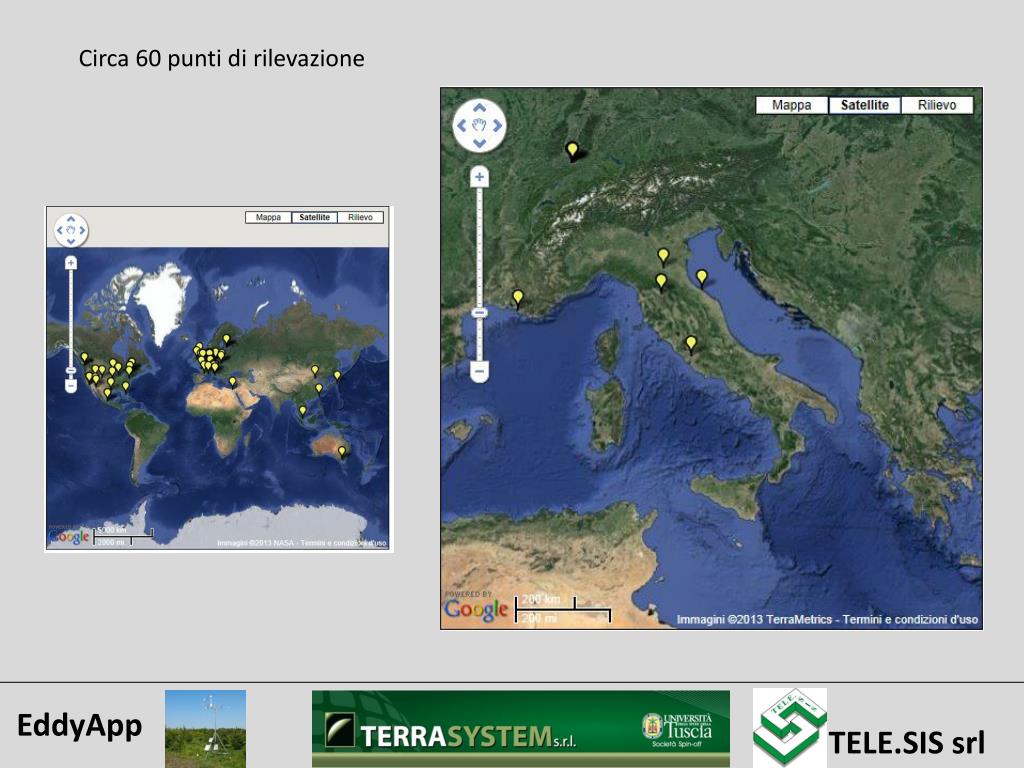Select the marker north of the Alps

pos(572,151)
